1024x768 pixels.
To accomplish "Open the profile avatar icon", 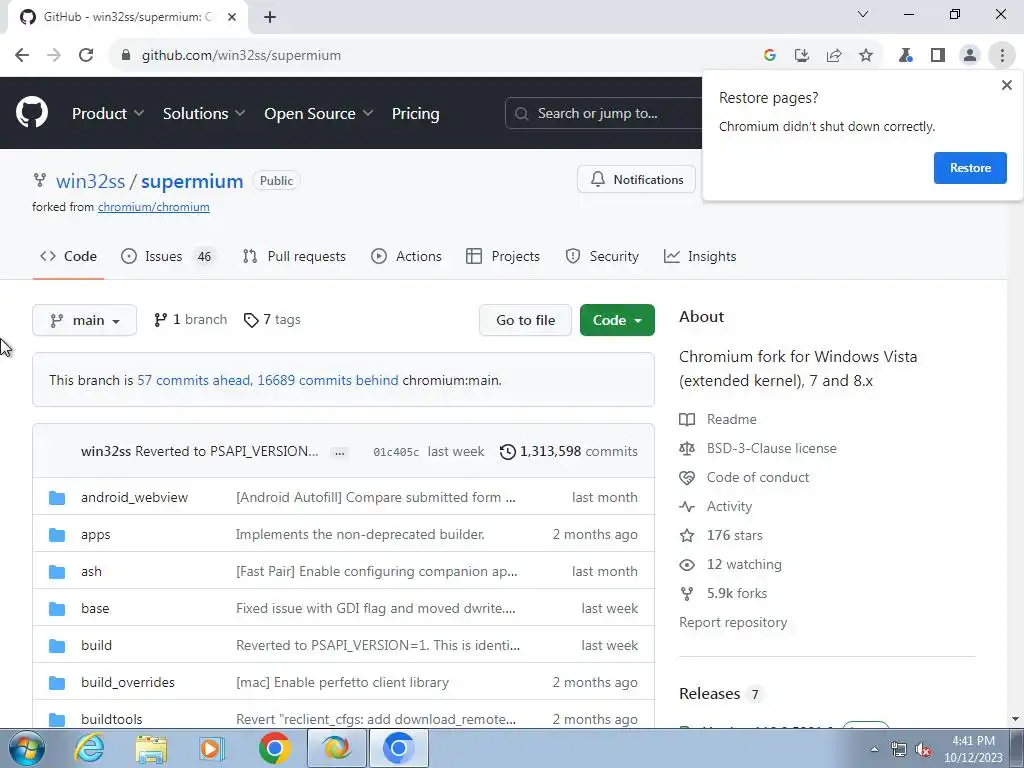I will coord(970,56).
